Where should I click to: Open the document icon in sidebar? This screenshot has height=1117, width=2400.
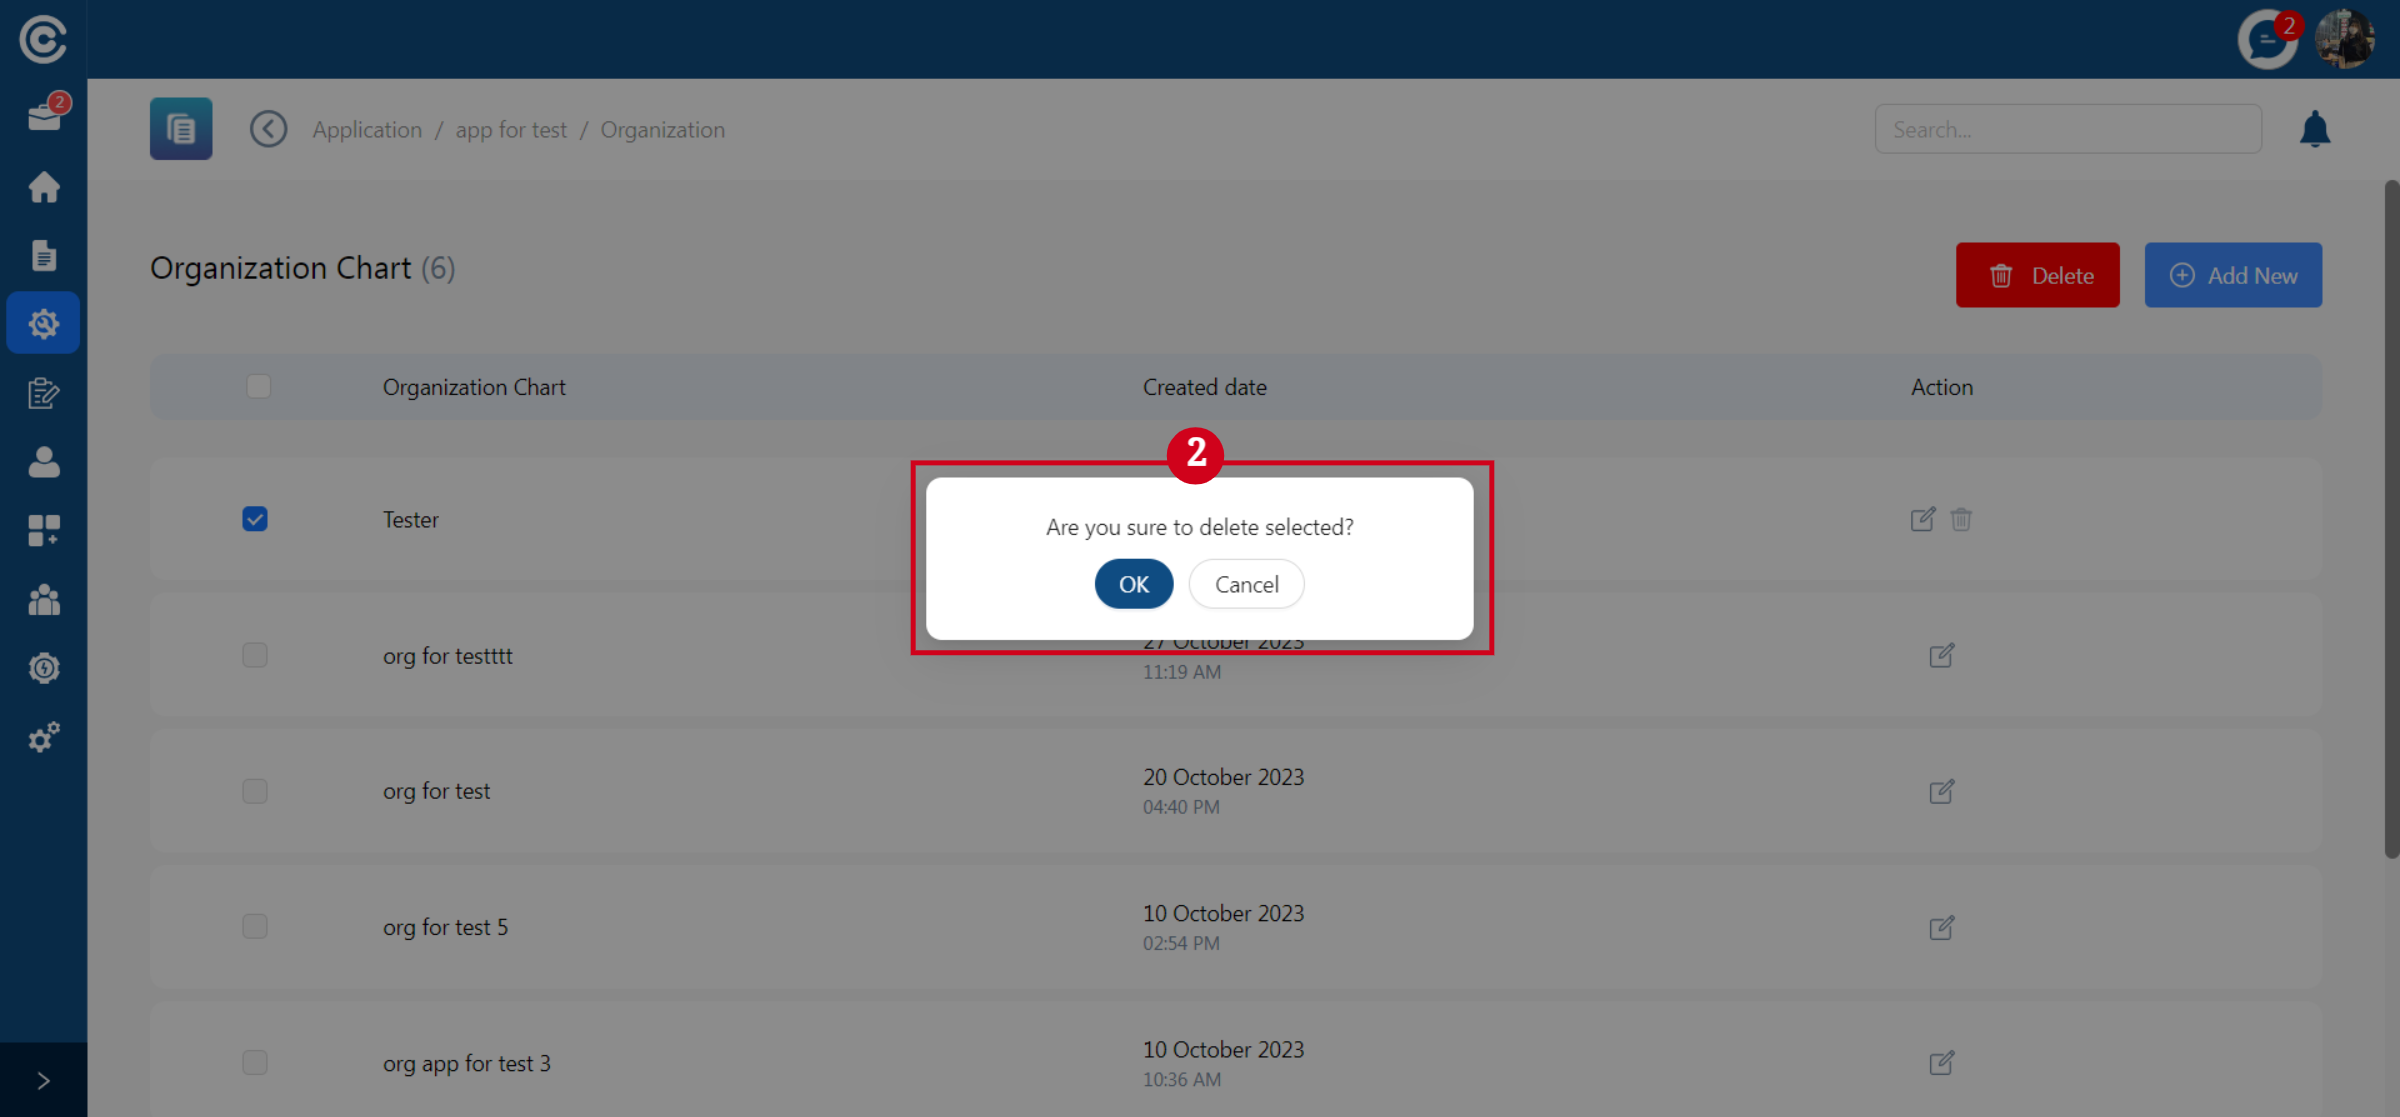tap(43, 256)
